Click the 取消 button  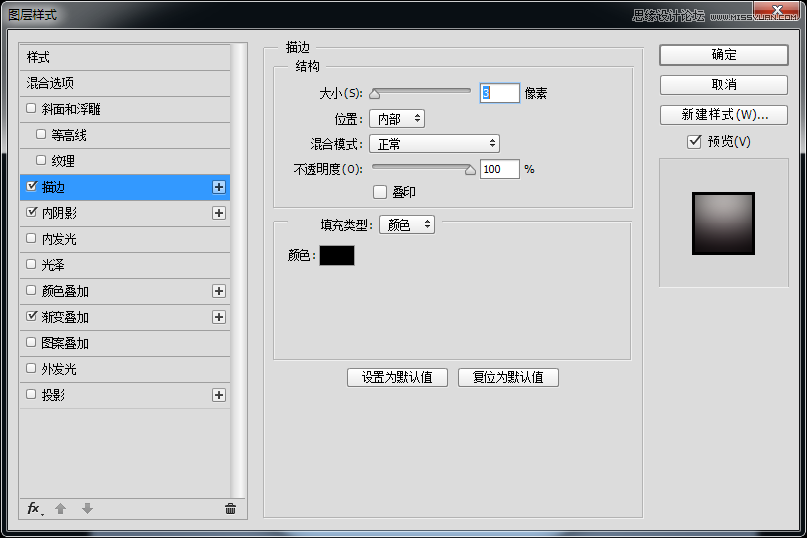tap(724, 84)
